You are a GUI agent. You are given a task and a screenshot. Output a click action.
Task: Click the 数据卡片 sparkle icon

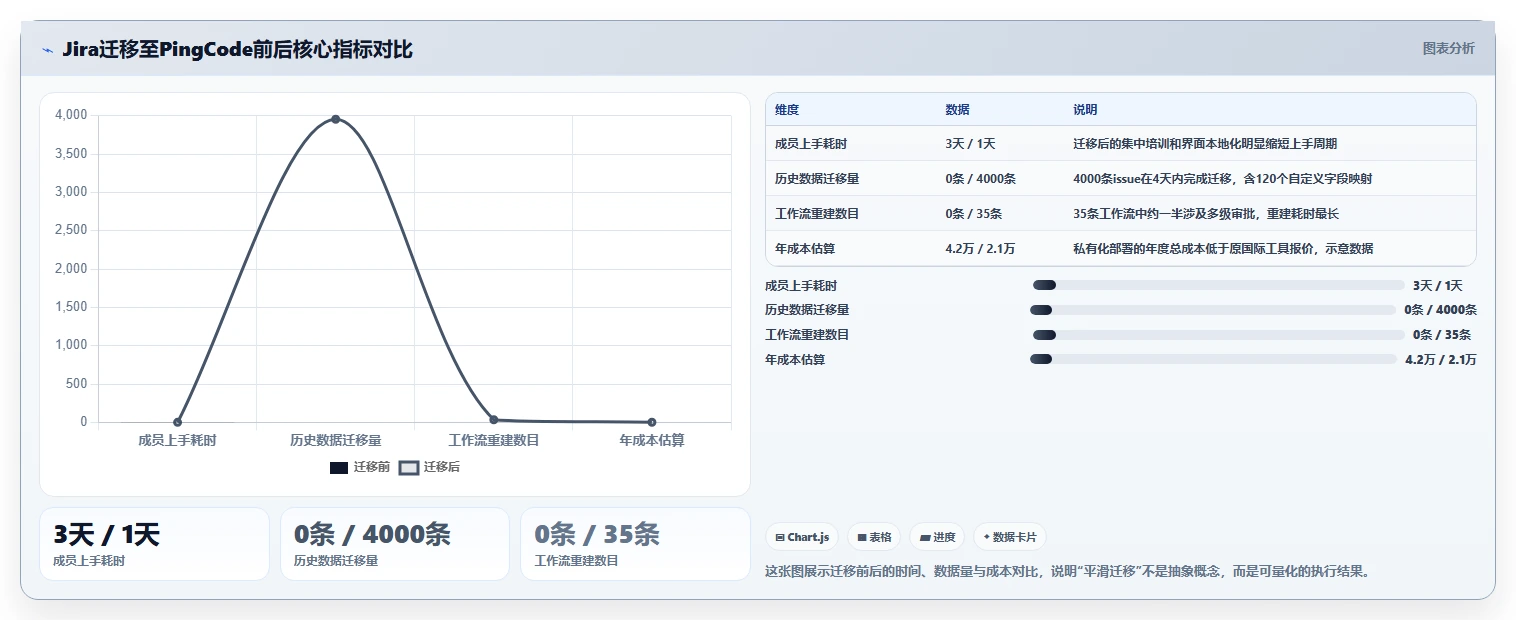pos(986,537)
